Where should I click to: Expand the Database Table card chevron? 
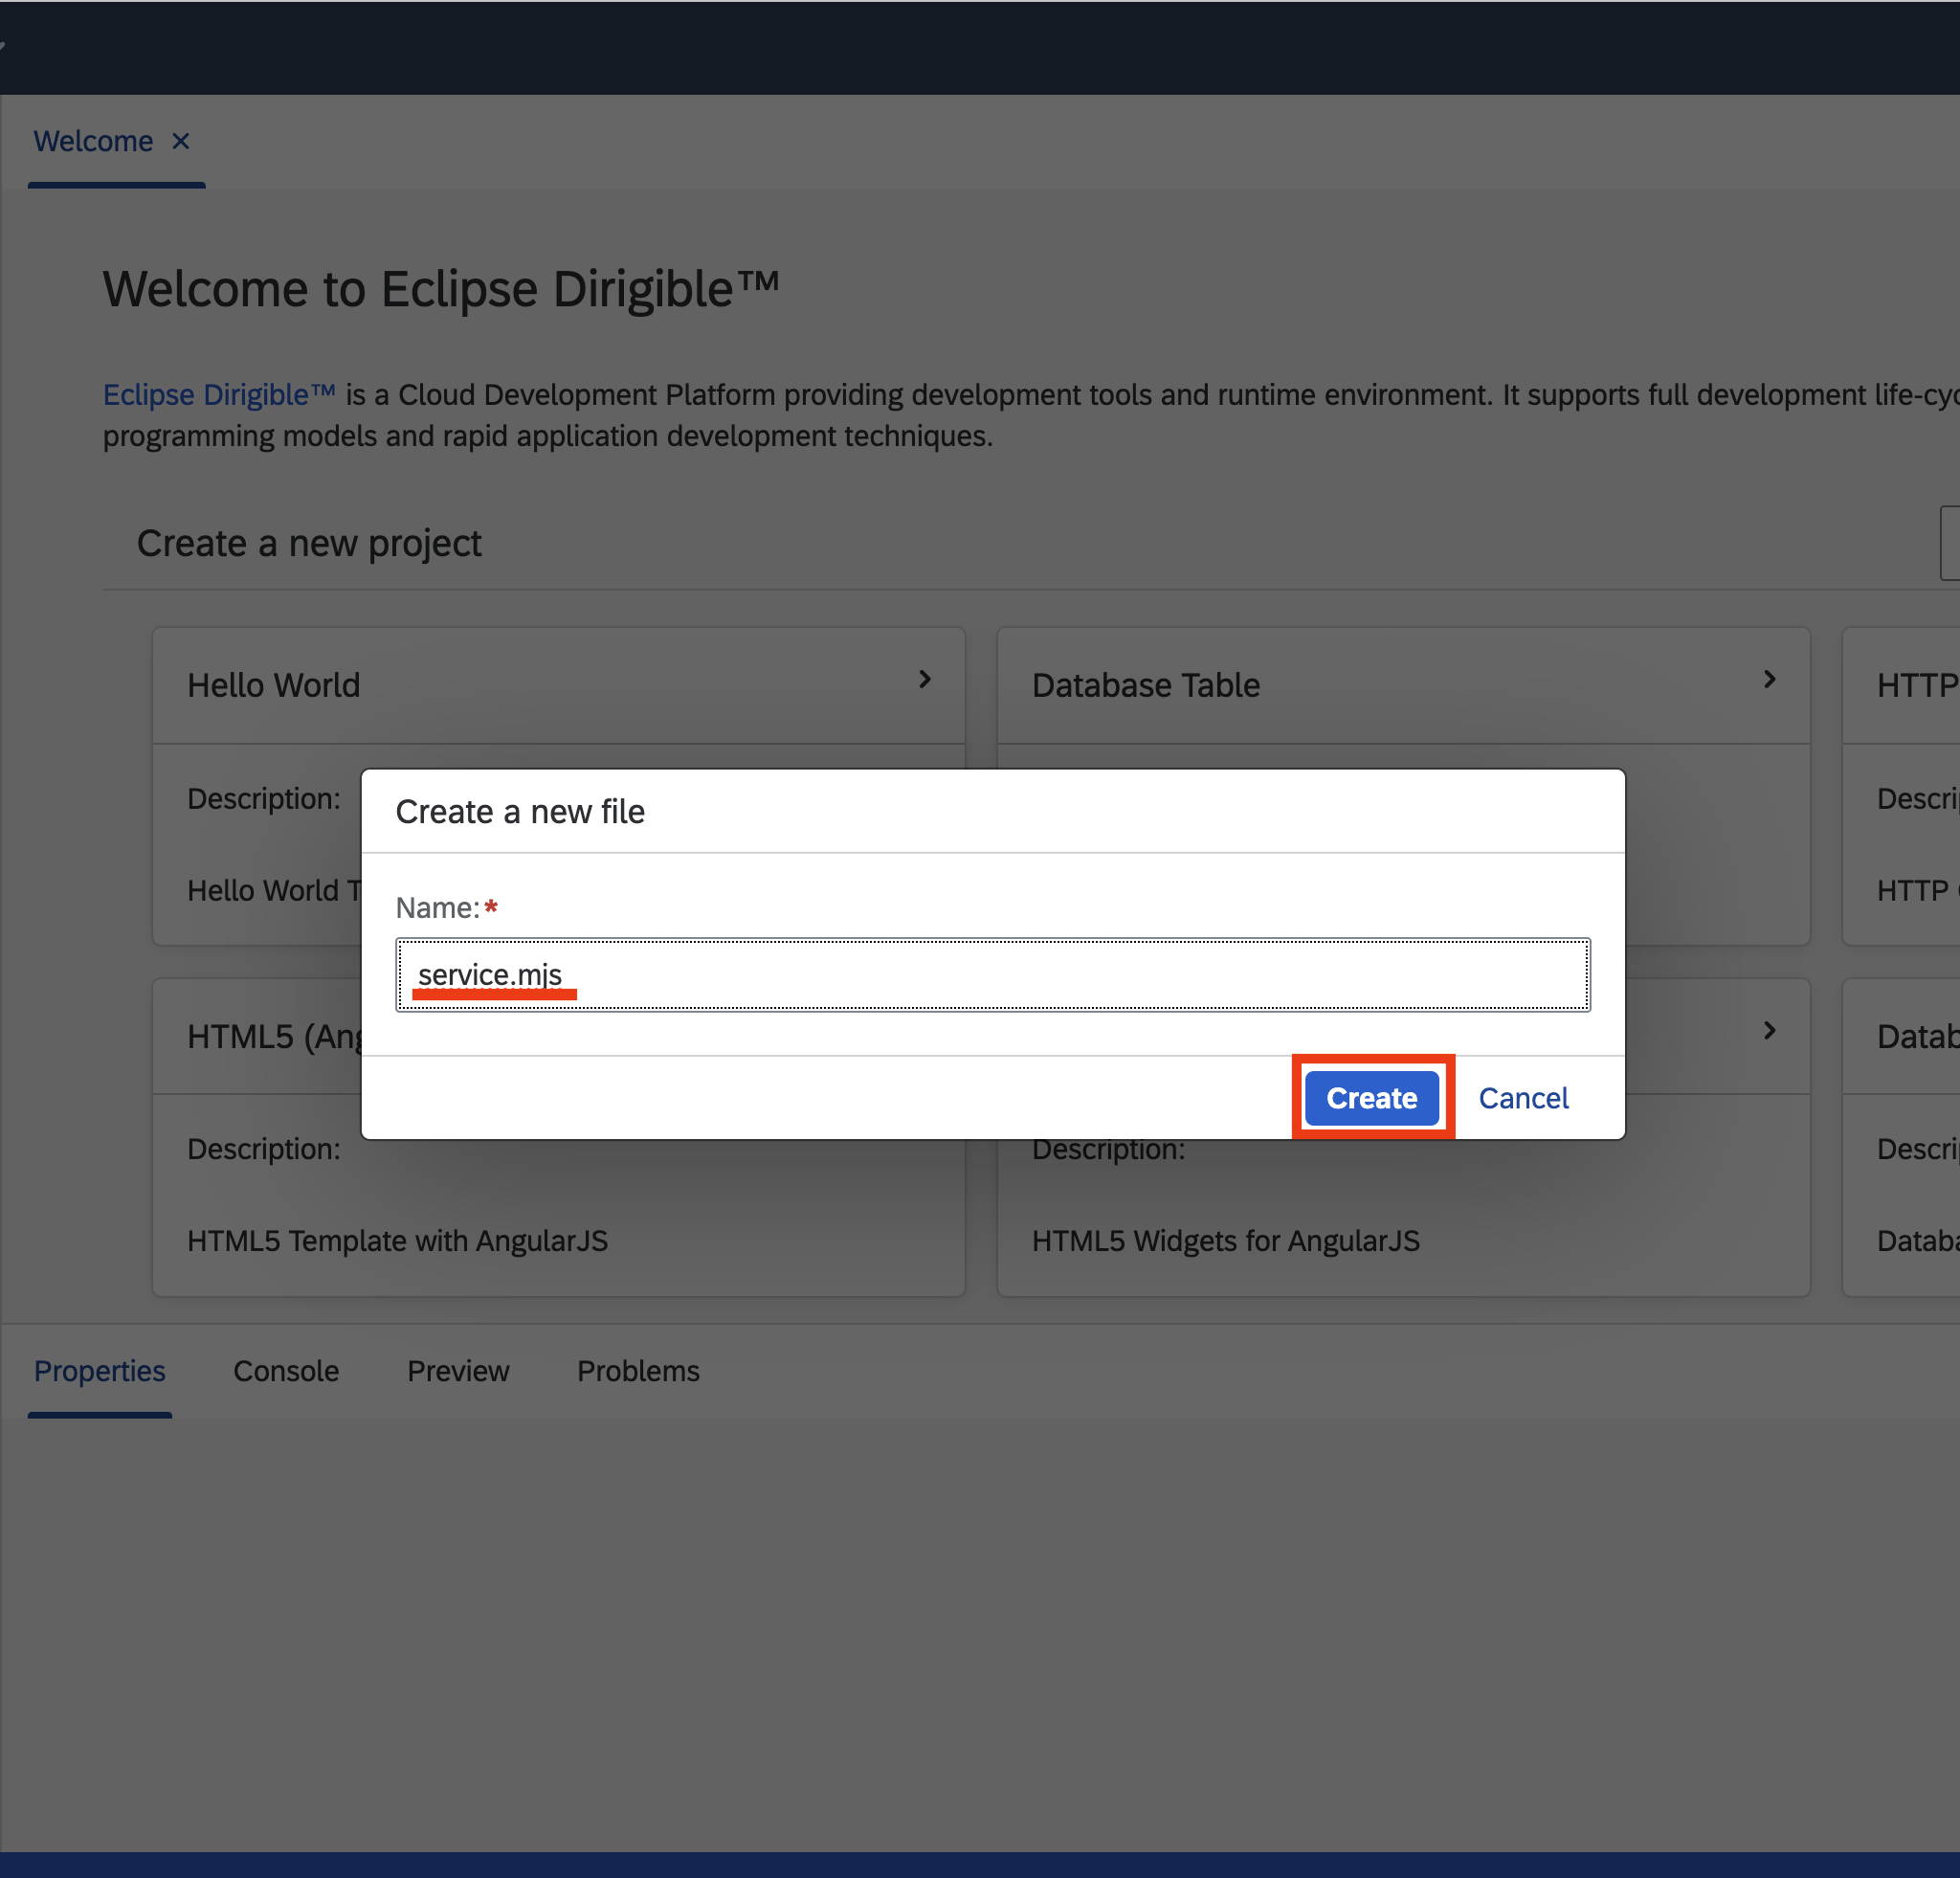(1769, 679)
